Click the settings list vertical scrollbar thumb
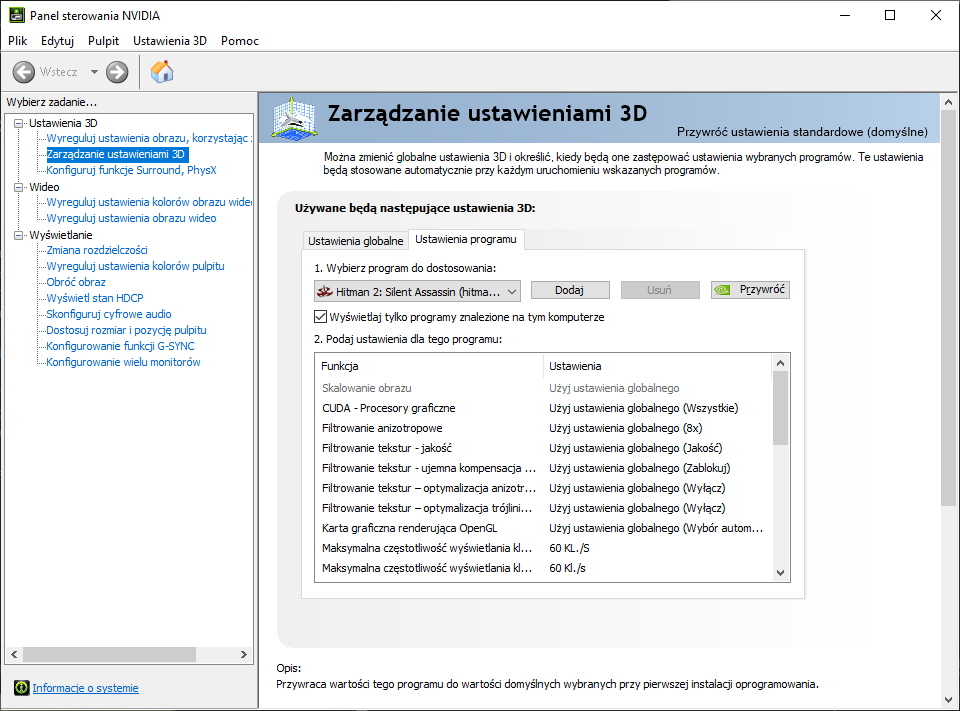The width and height of the screenshot is (960, 711). 781,408
